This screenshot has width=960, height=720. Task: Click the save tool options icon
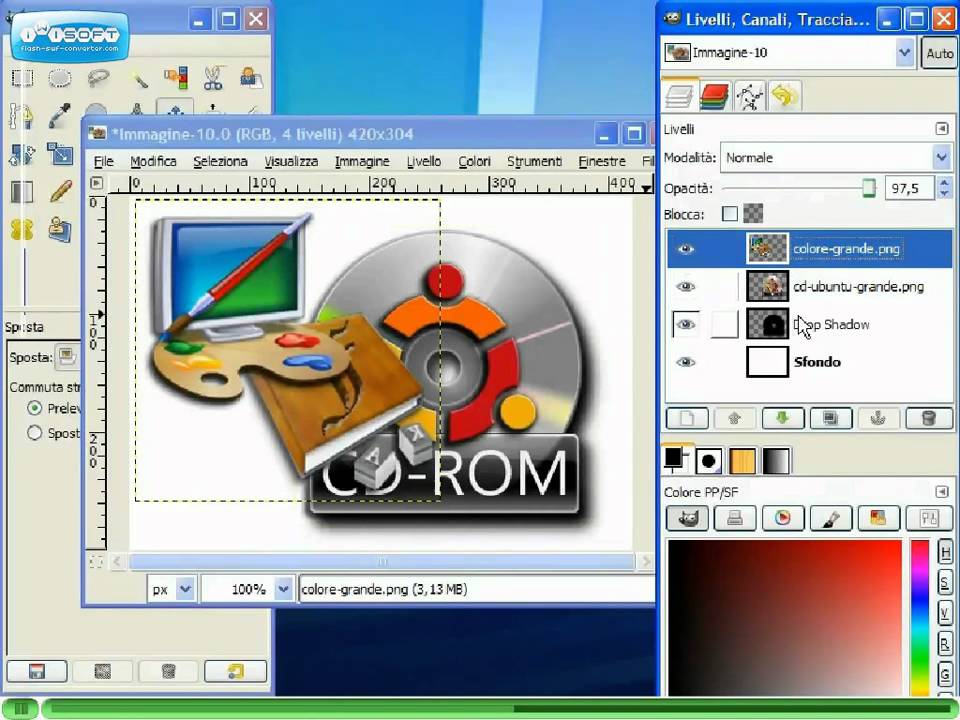37,671
